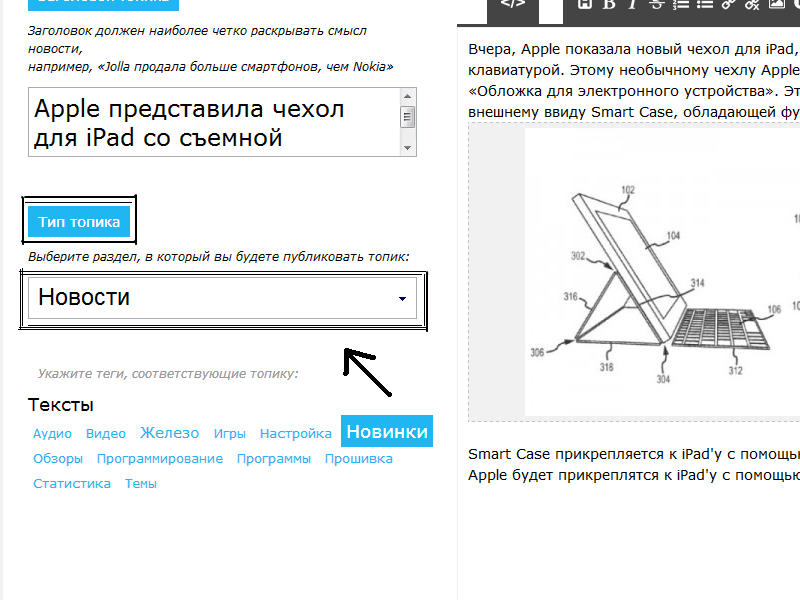
Task: Remove link with unlink icon
Action: [x=753, y=4]
